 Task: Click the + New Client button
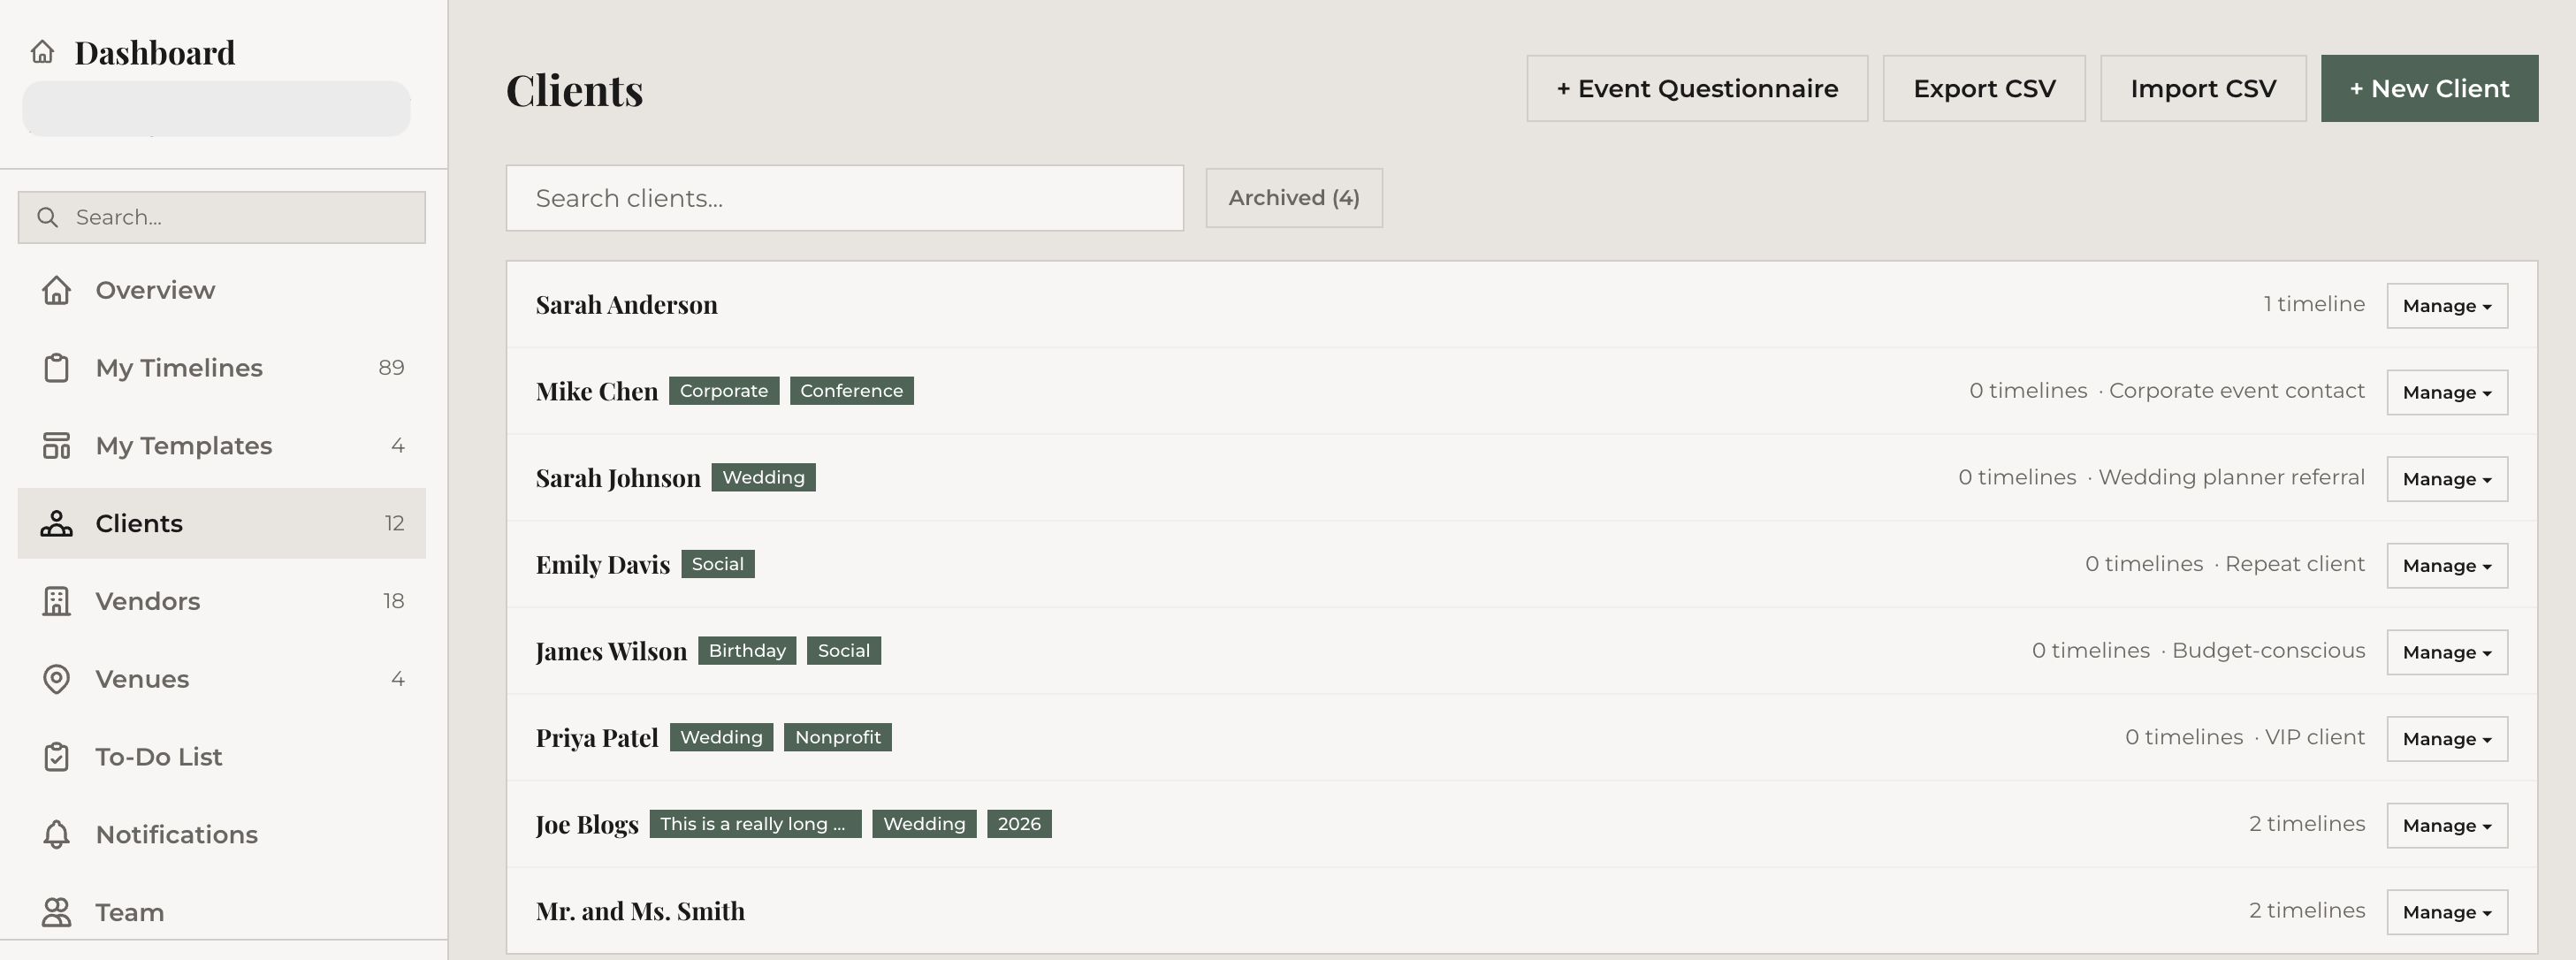[2428, 89]
